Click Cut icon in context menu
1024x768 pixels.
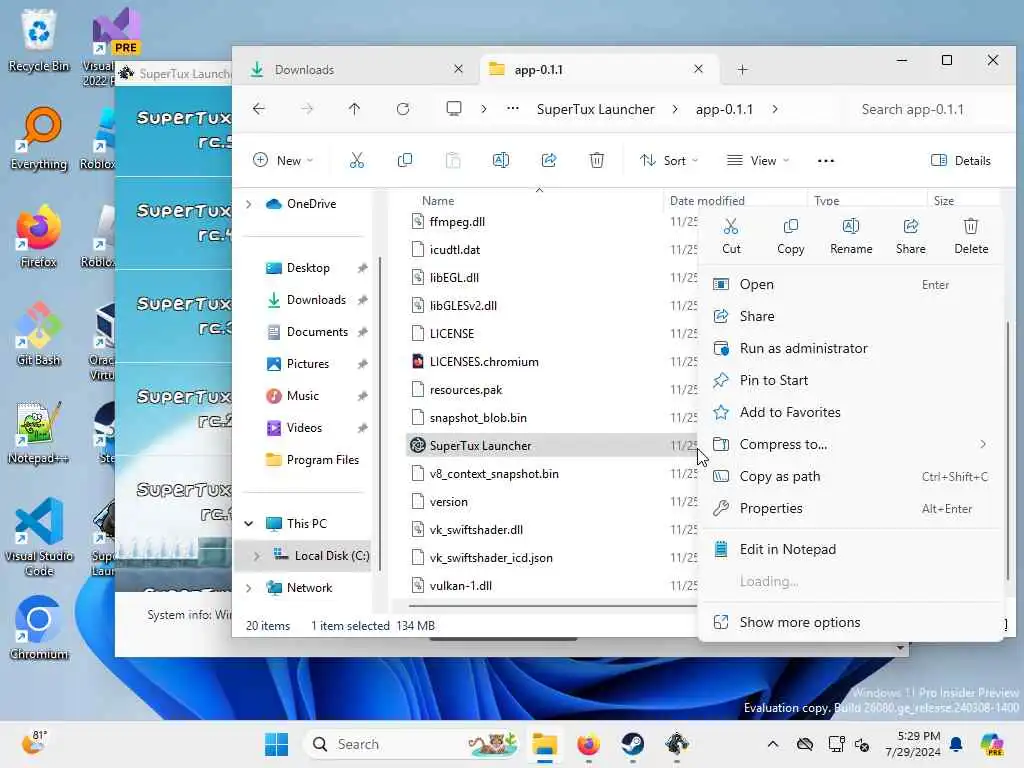click(x=731, y=236)
